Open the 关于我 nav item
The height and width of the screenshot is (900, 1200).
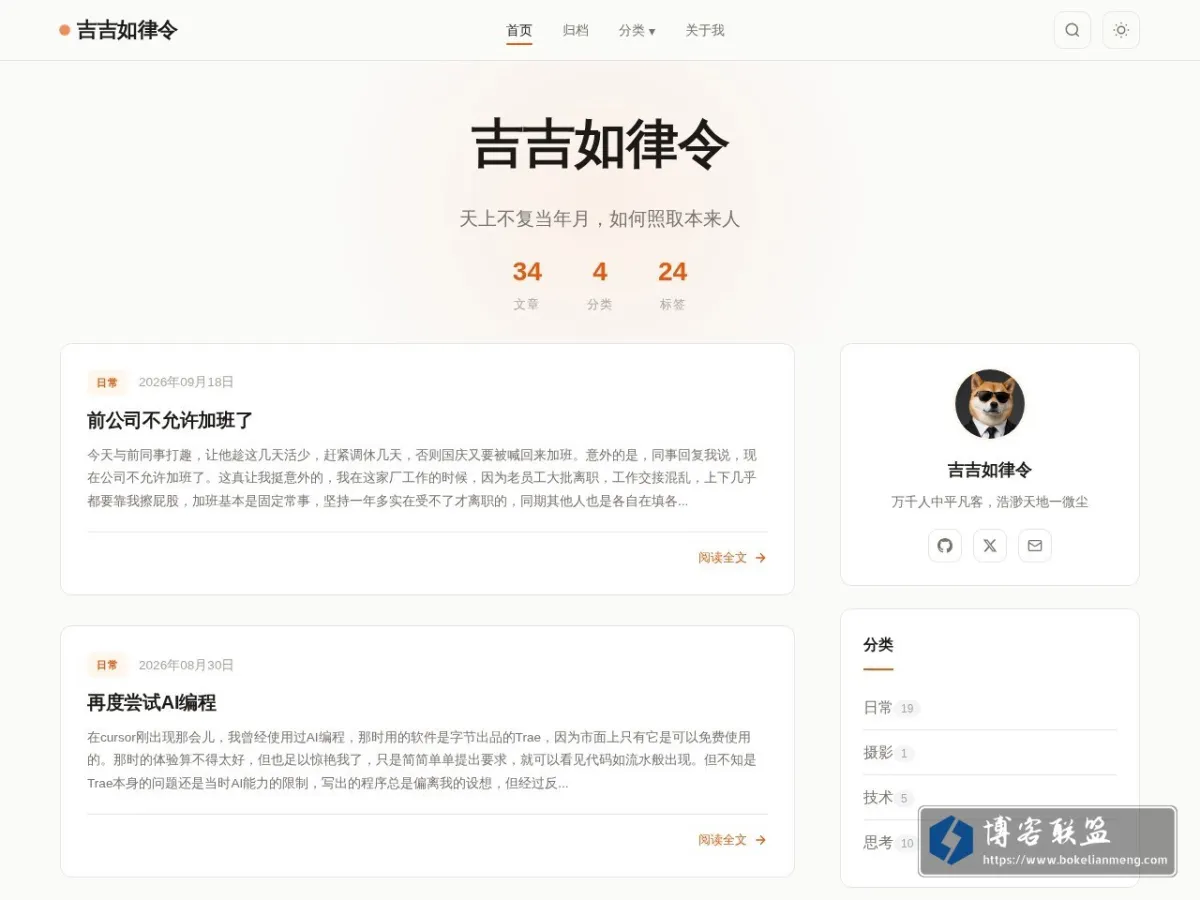[705, 31]
